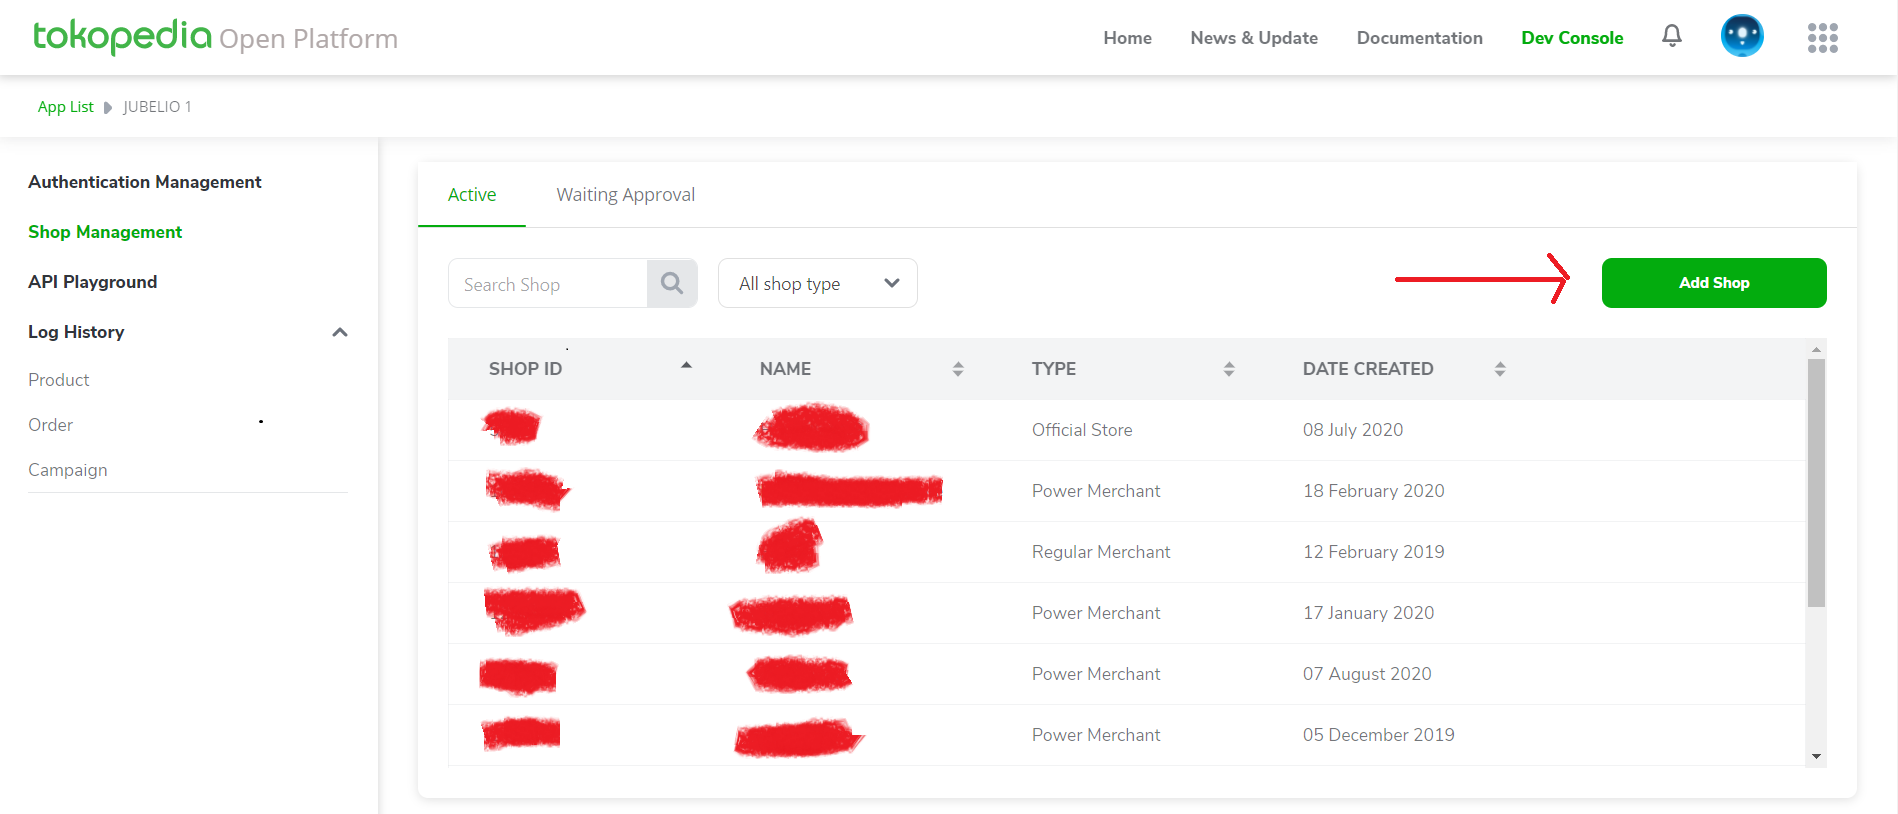Open the notifications bell
This screenshot has height=814, width=1898.
point(1672,36)
